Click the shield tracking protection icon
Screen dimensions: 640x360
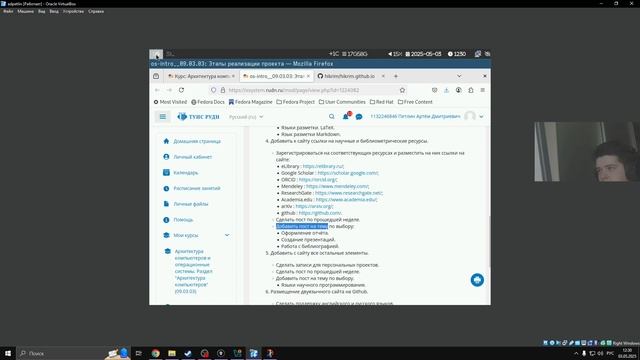[213, 90]
